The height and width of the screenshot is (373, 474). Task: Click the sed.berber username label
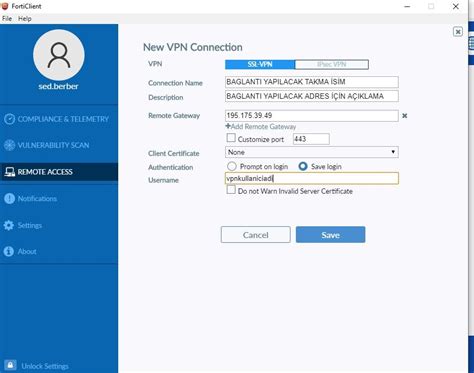pos(58,86)
